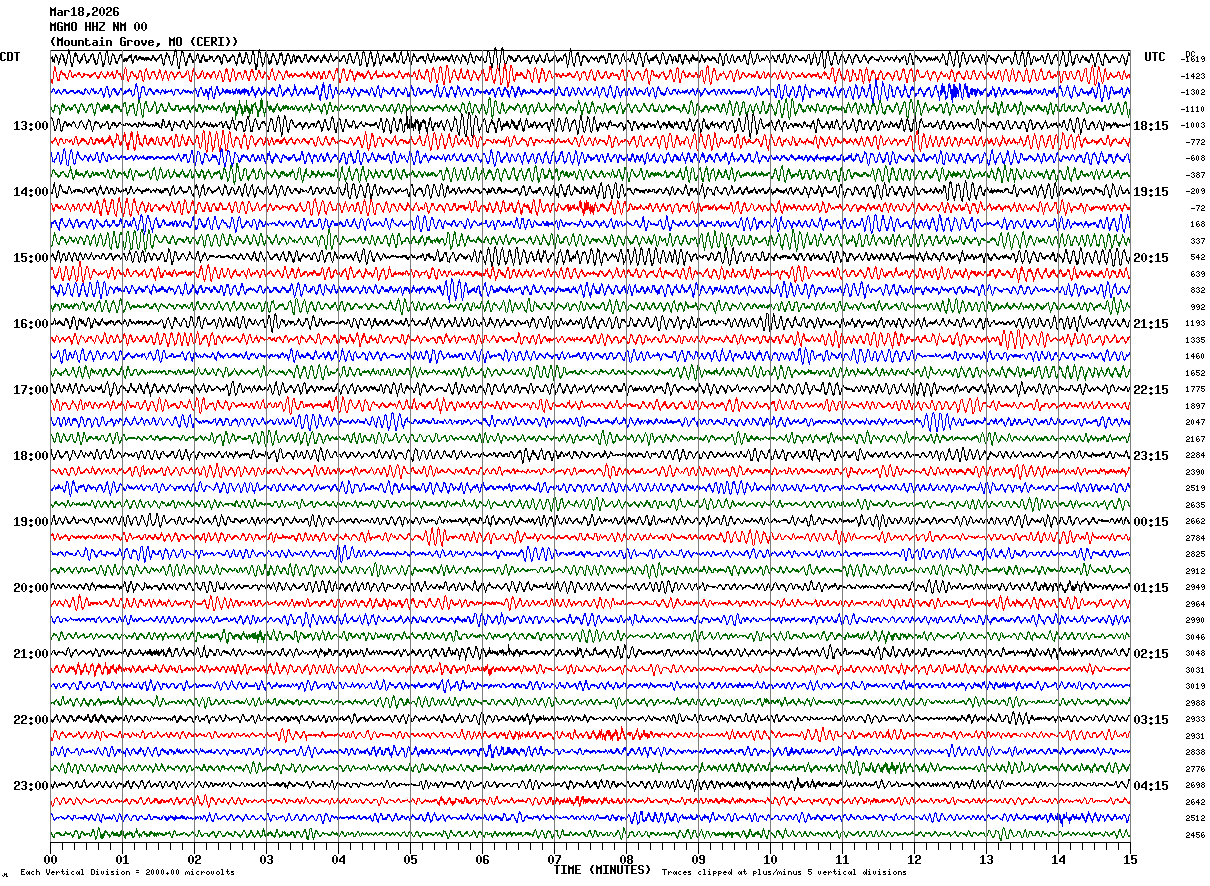Click the vertical division scale note

click(127, 872)
